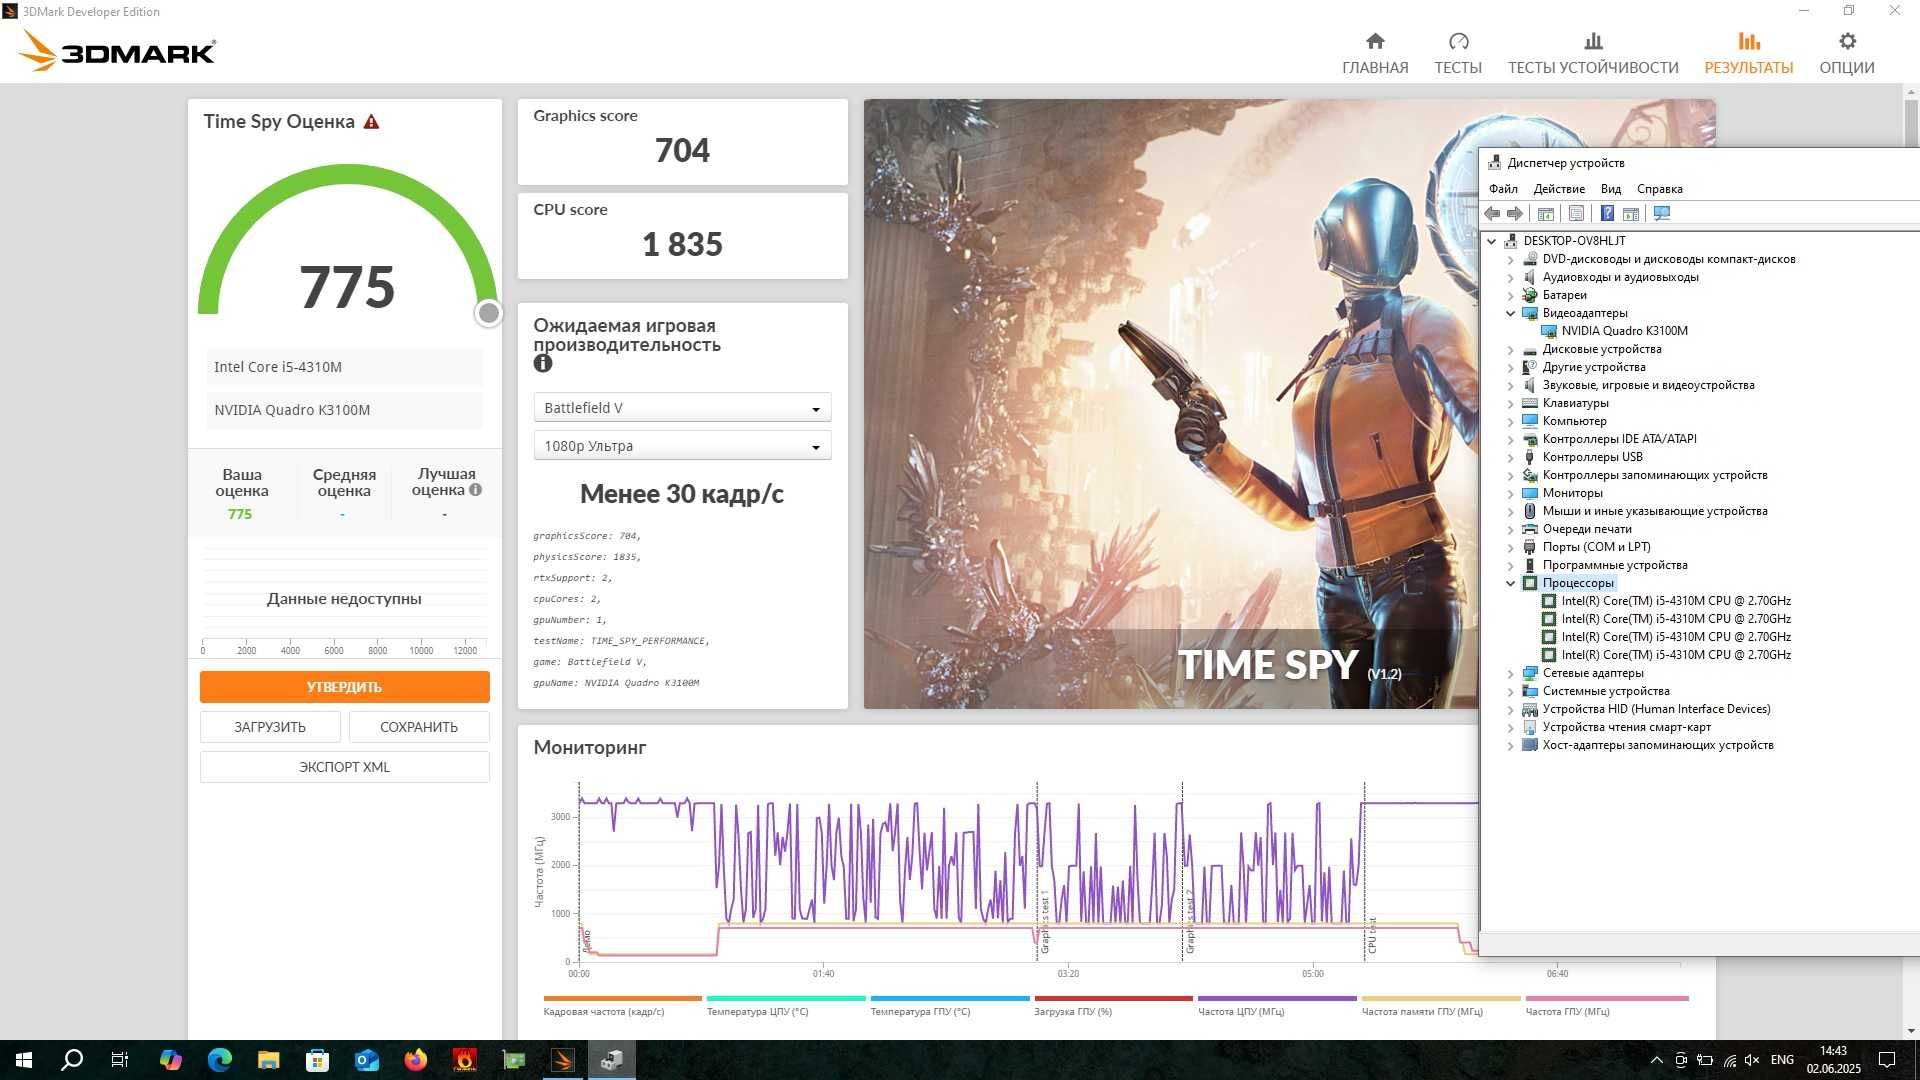
Task: Switch to ТЕСТЫ УСТОЙЧИВОСТИ stress tests tab
Action: click(x=1593, y=53)
